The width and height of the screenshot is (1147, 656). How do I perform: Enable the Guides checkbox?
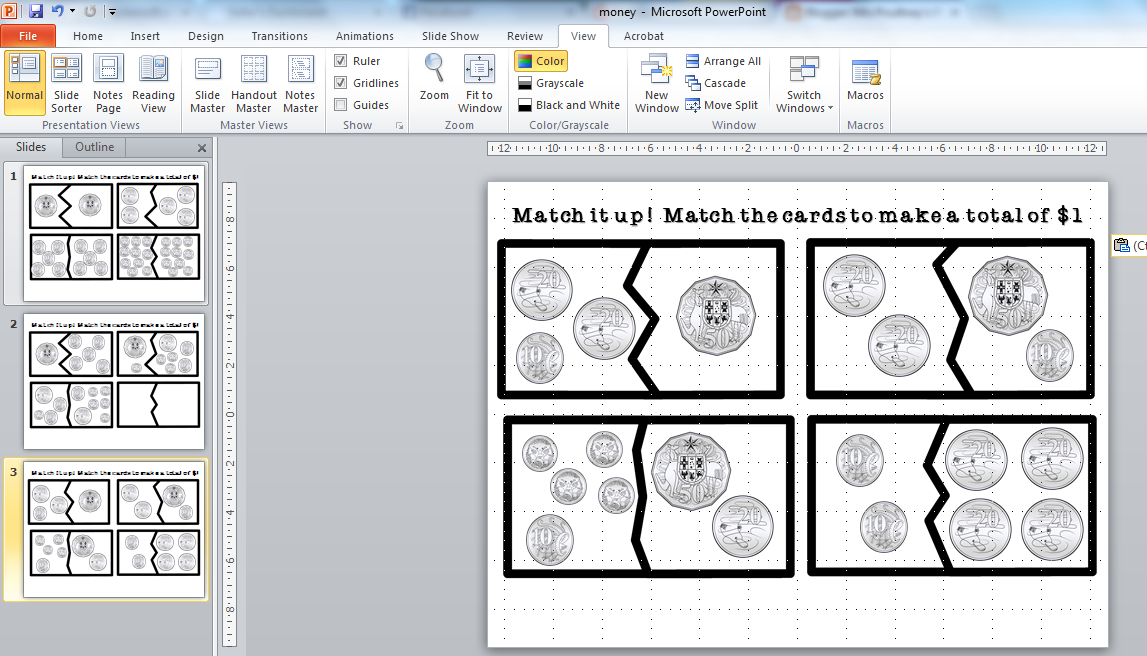point(340,105)
